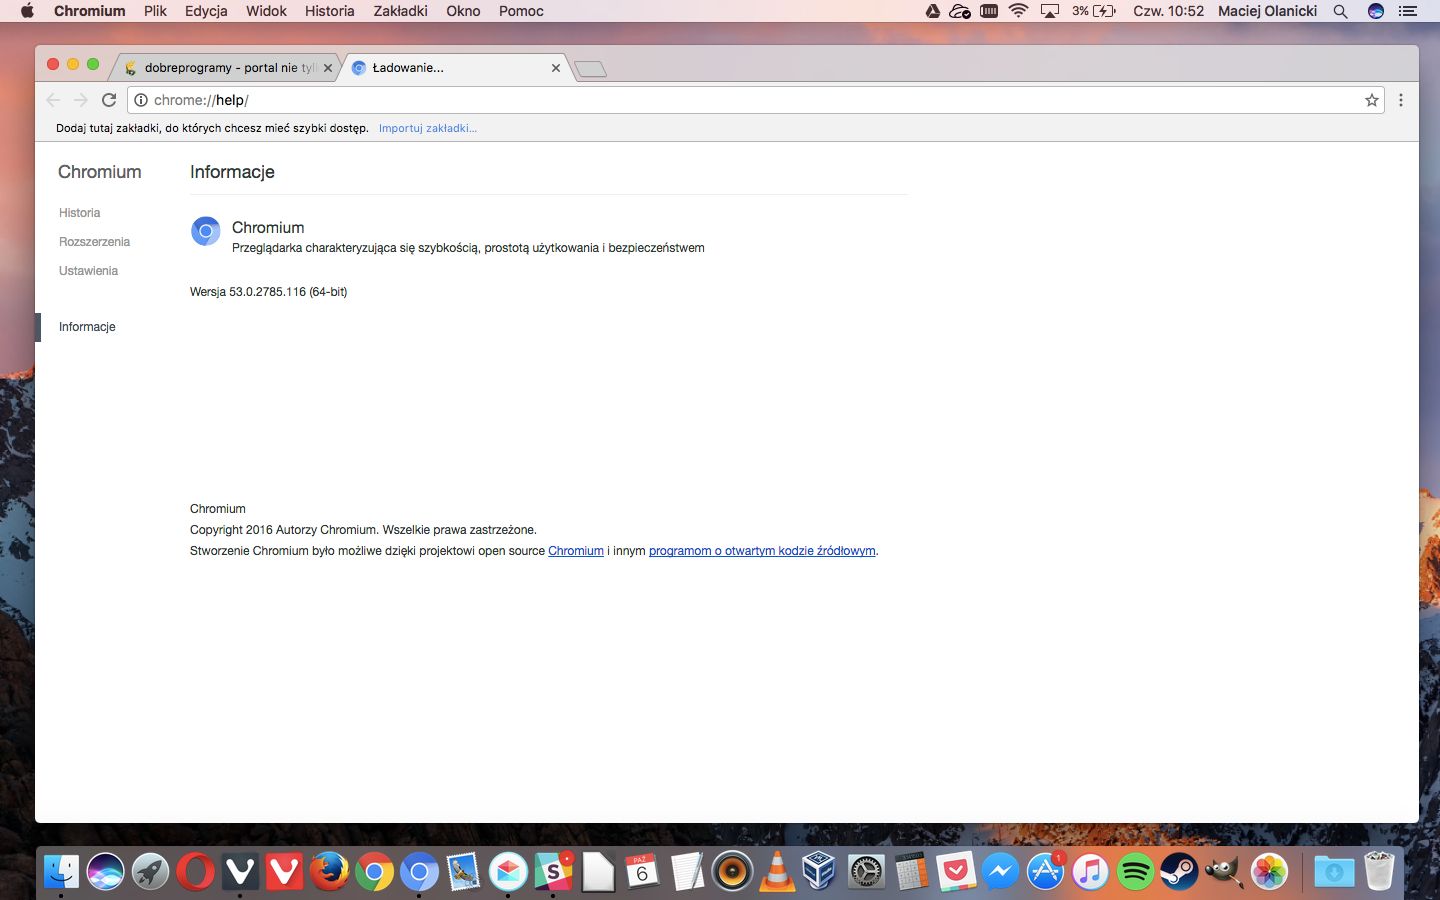1440x900 pixels.
Task: Open the Chromium application menu
Action: click(x=90, y=11)
